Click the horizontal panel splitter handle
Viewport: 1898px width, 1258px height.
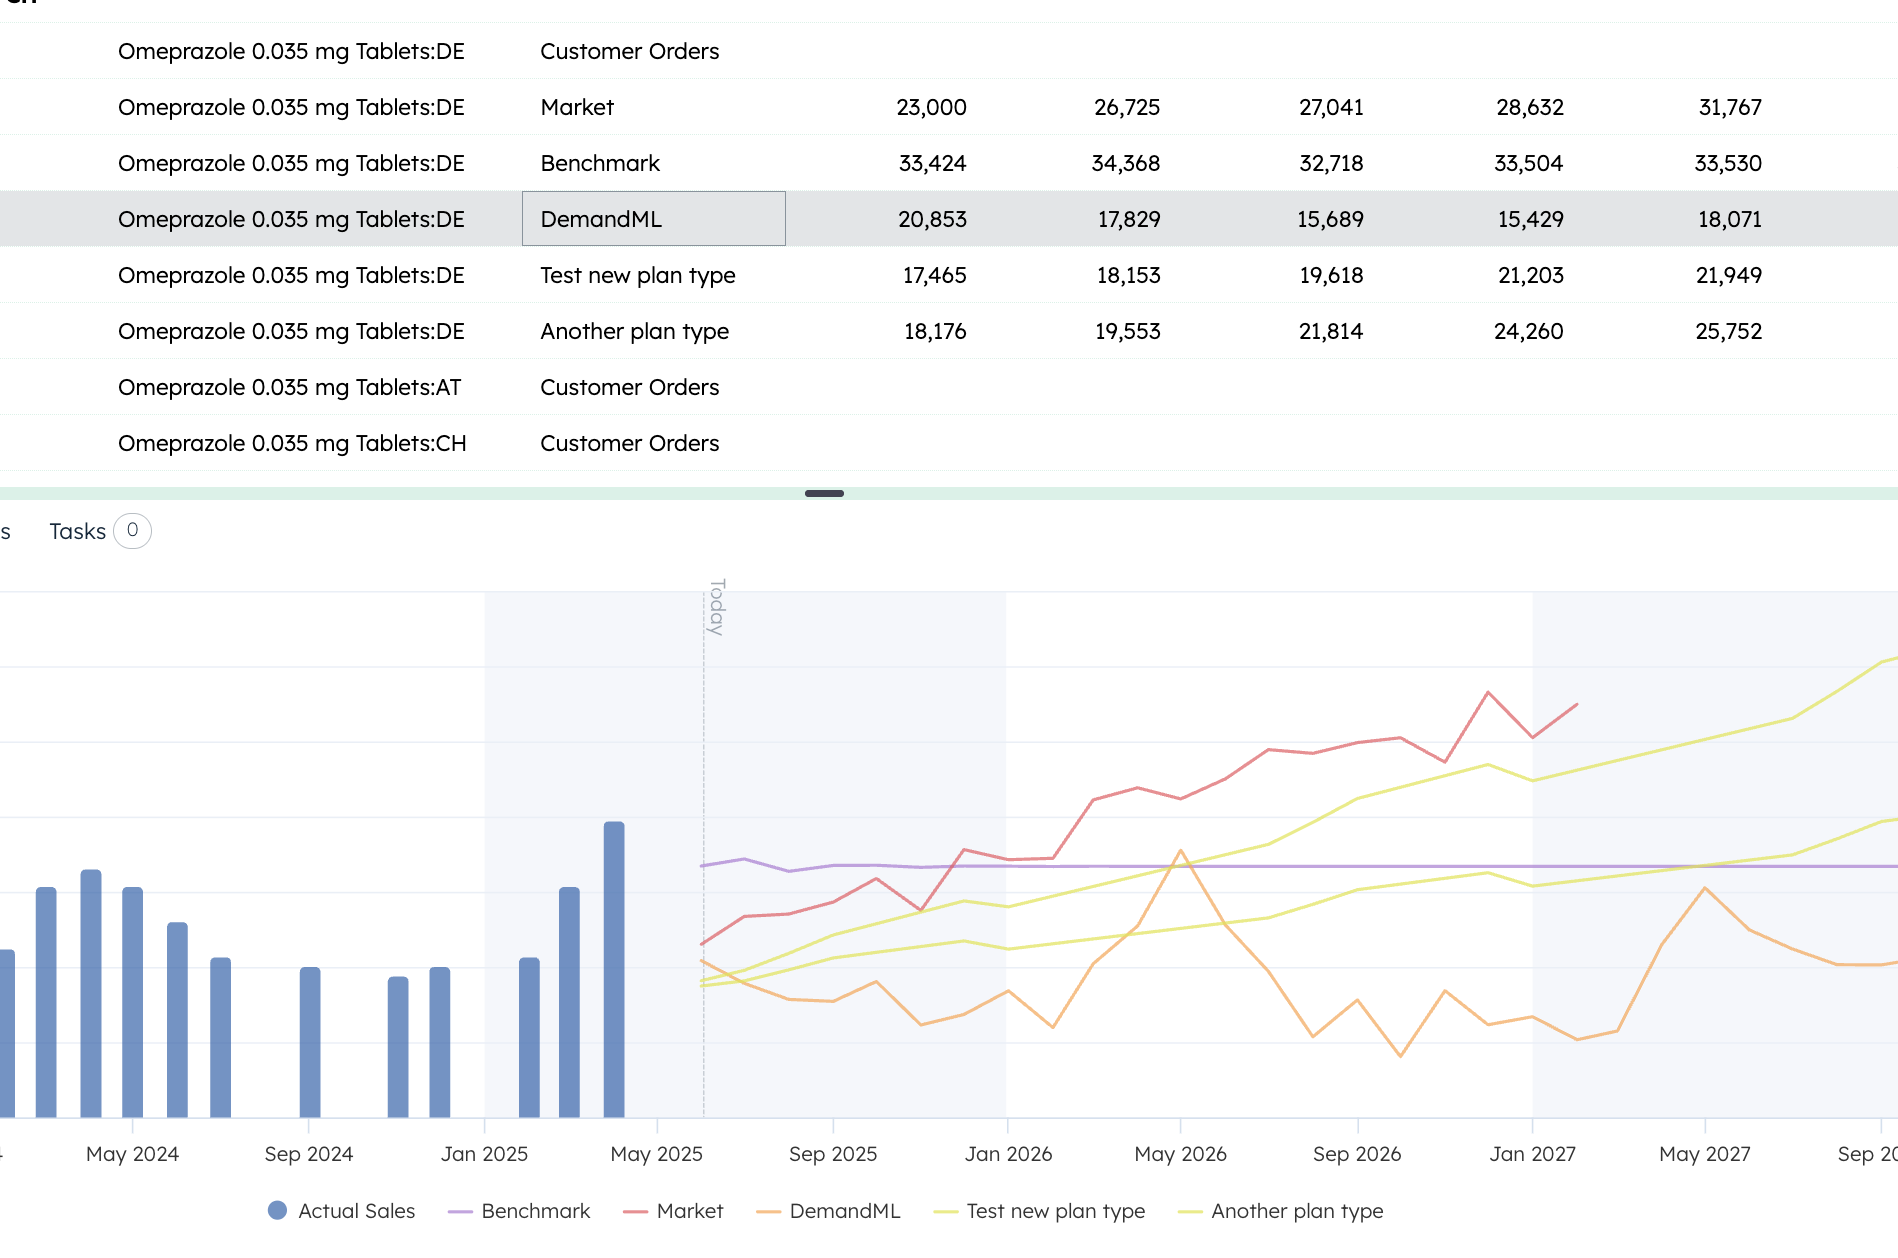(x=824, y=493)
